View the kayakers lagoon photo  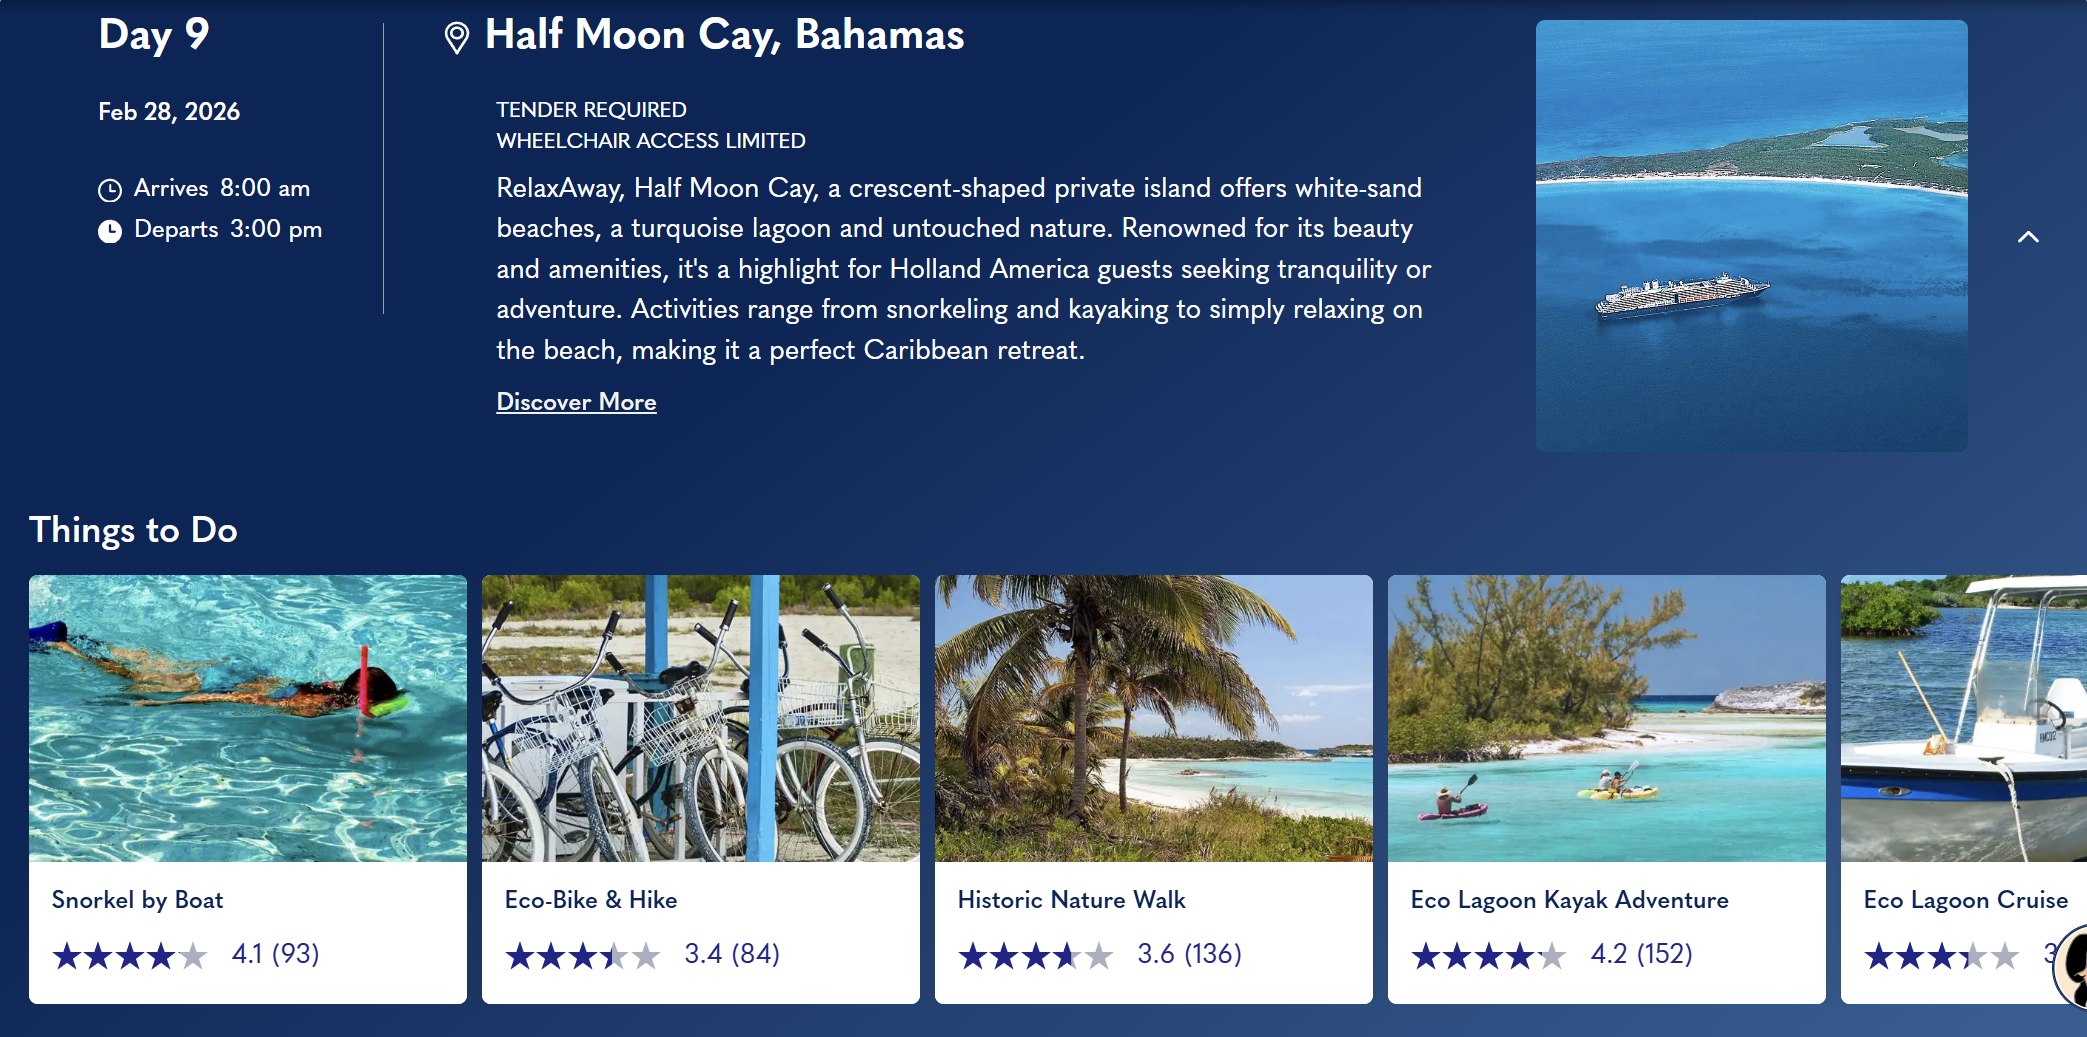click(x=1607, y=718)
